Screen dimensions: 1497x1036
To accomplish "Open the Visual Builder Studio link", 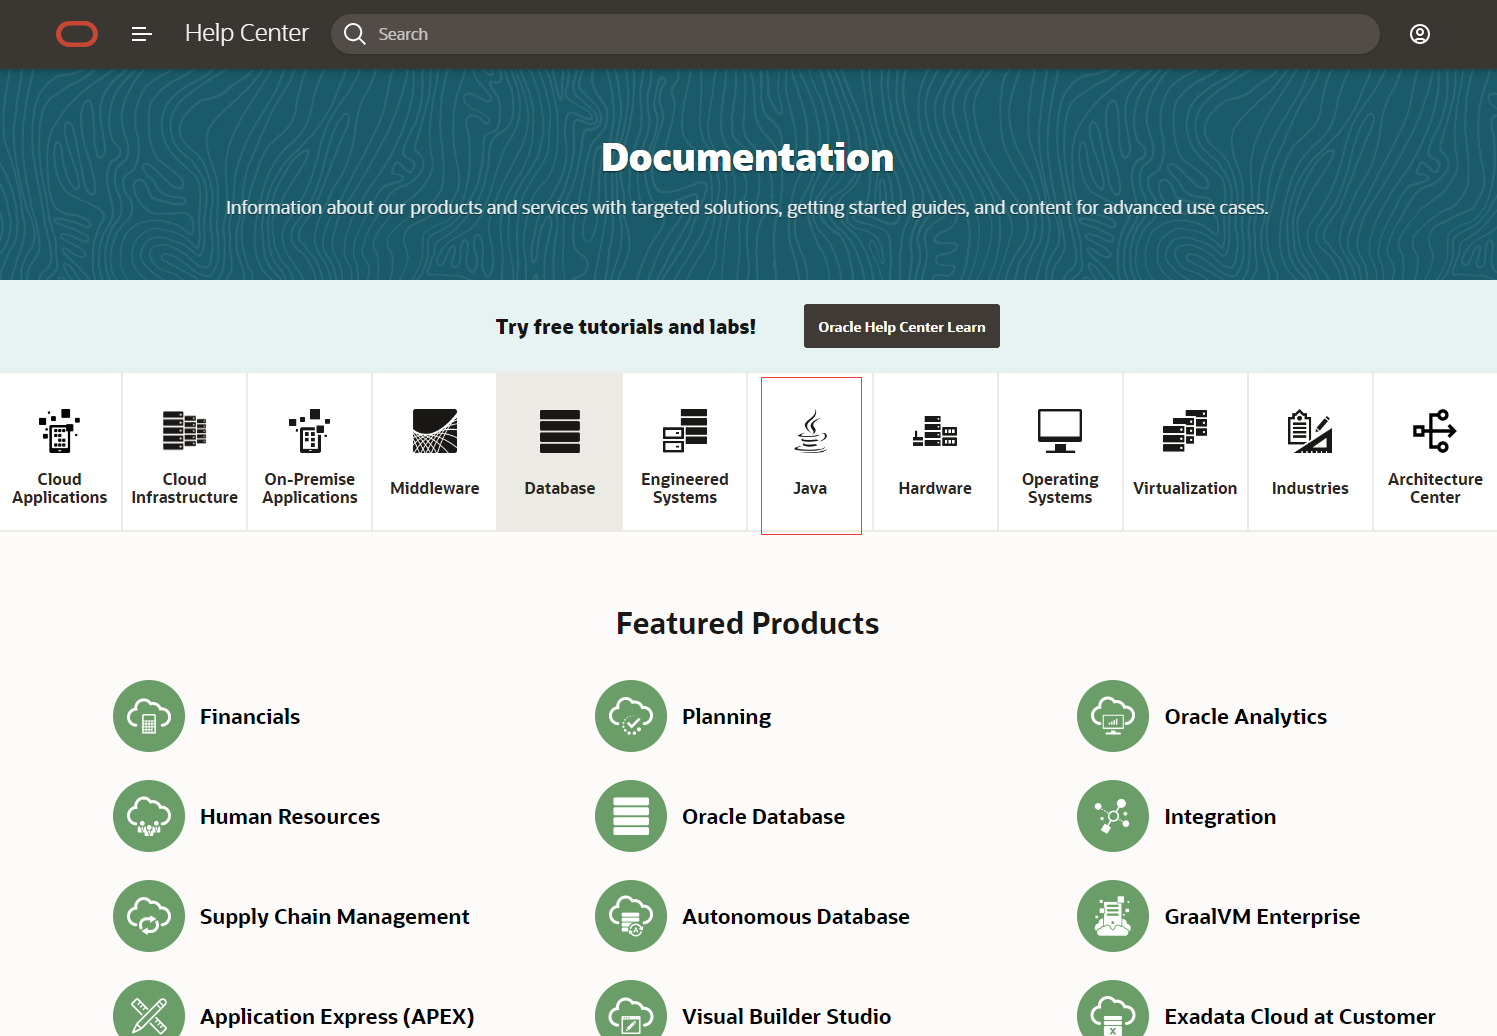I will click(787, 1017).
